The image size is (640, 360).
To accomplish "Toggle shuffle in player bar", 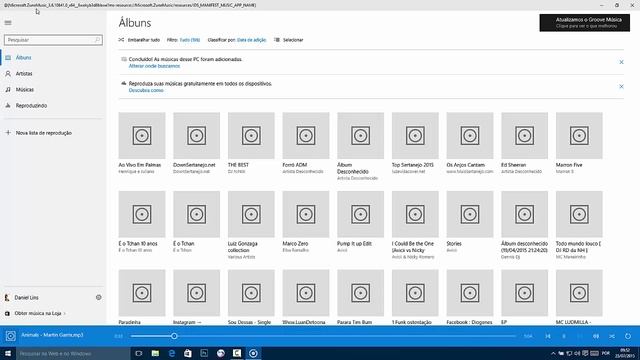I will pyautogui.click(x=612, y=336).
